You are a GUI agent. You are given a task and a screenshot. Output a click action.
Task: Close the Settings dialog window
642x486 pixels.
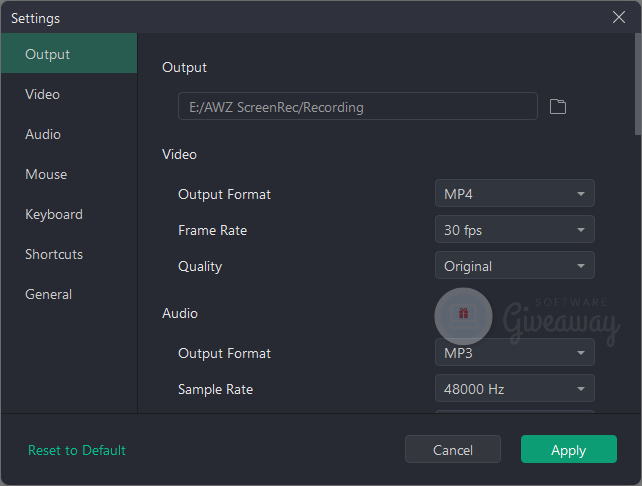619,17
